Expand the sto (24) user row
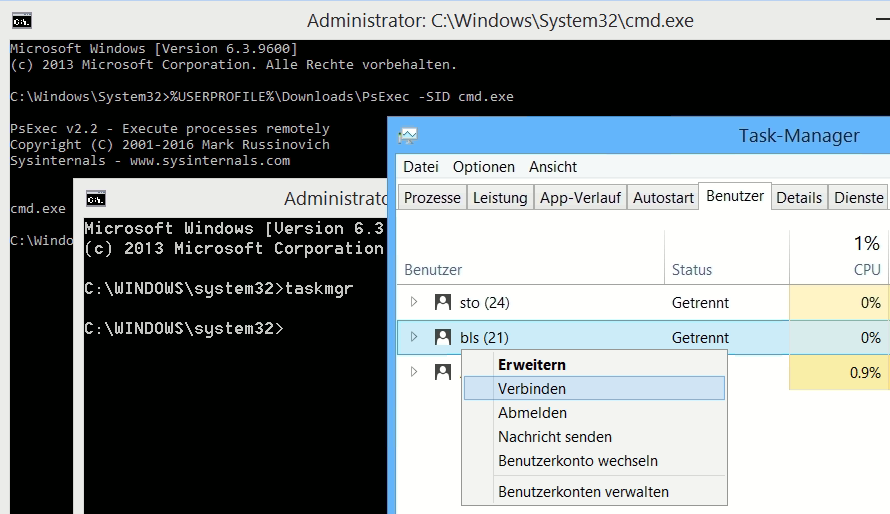This screenshot has width=890, height=514. pos(414,302)
